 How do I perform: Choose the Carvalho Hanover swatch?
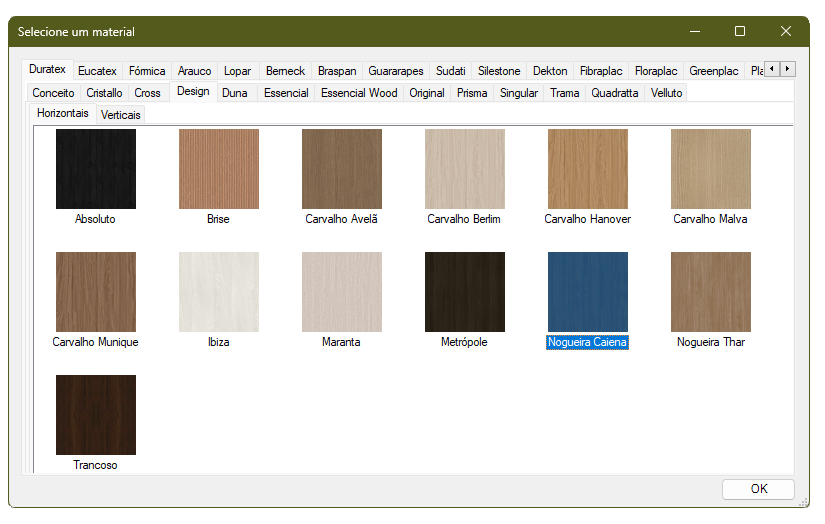588,169
